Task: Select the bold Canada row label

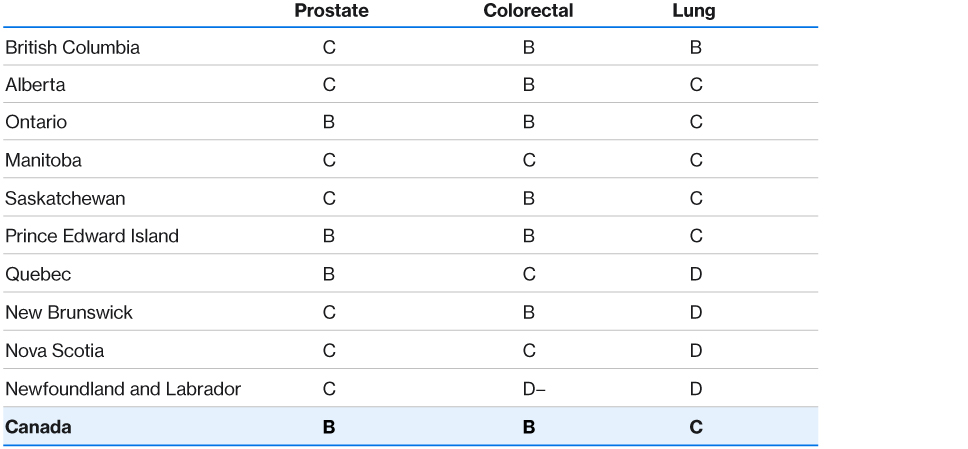Action: [x=37, y=426]
